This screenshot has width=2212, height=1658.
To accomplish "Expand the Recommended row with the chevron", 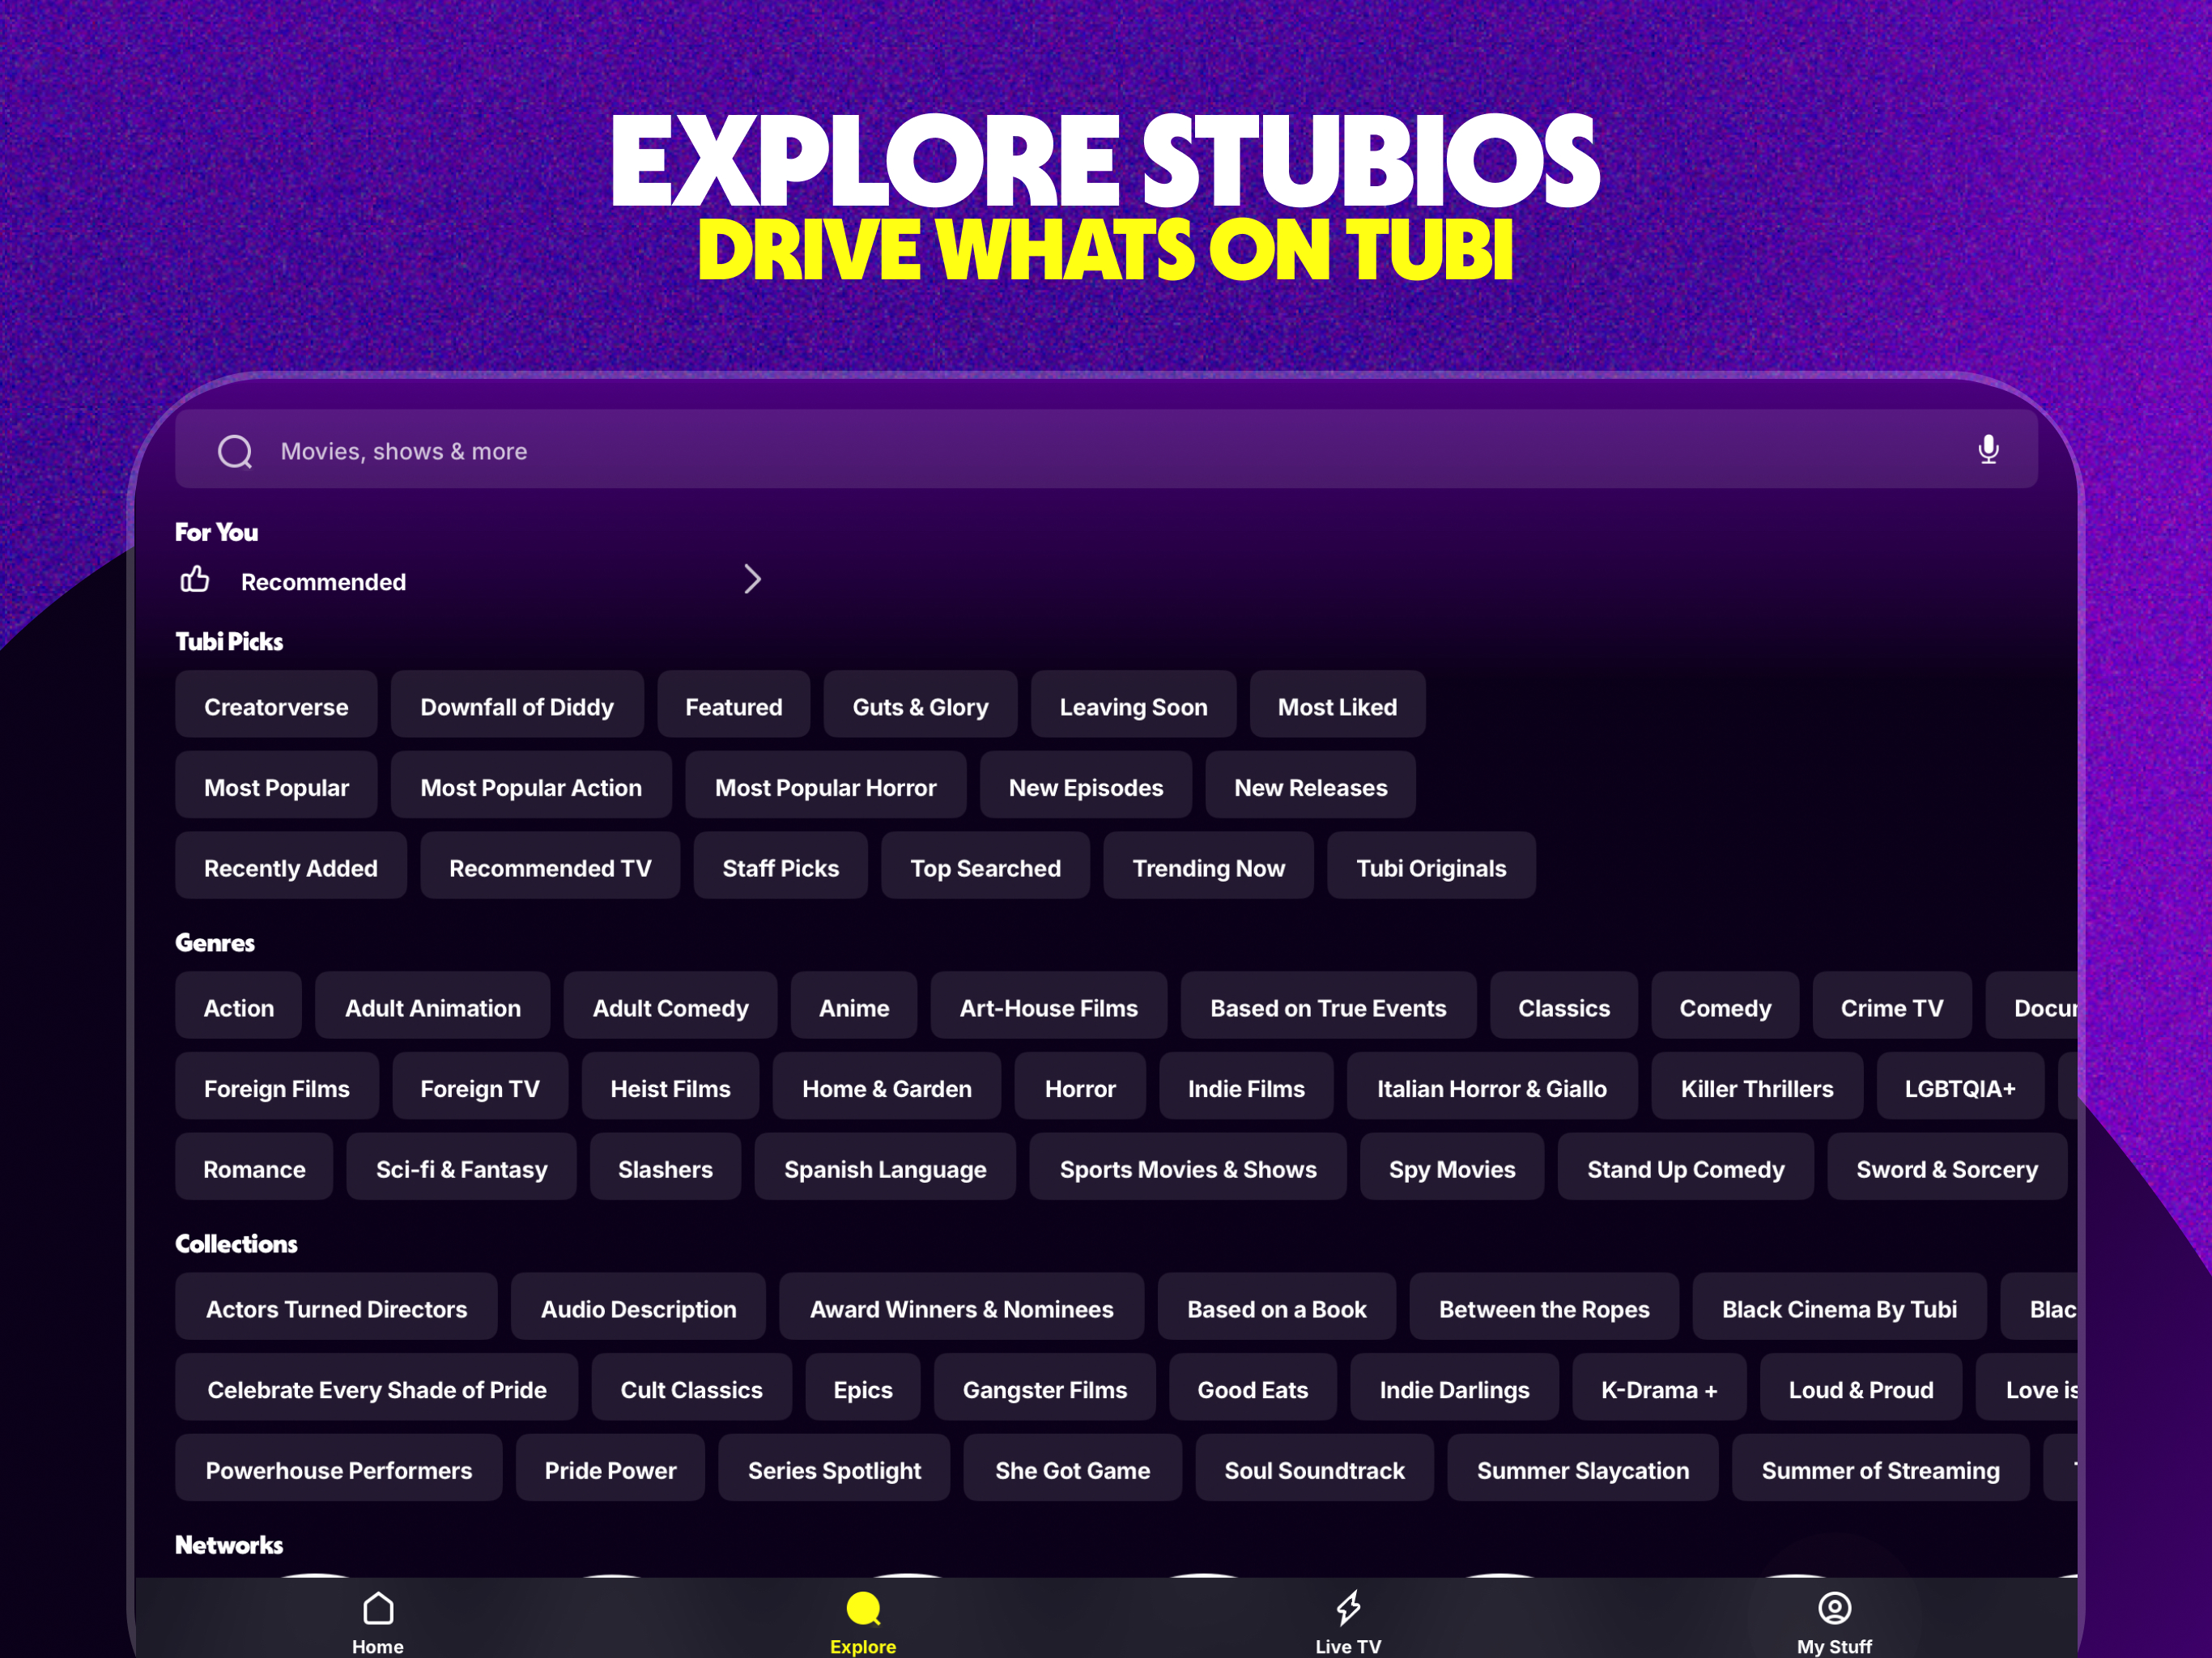I will 752,580.
